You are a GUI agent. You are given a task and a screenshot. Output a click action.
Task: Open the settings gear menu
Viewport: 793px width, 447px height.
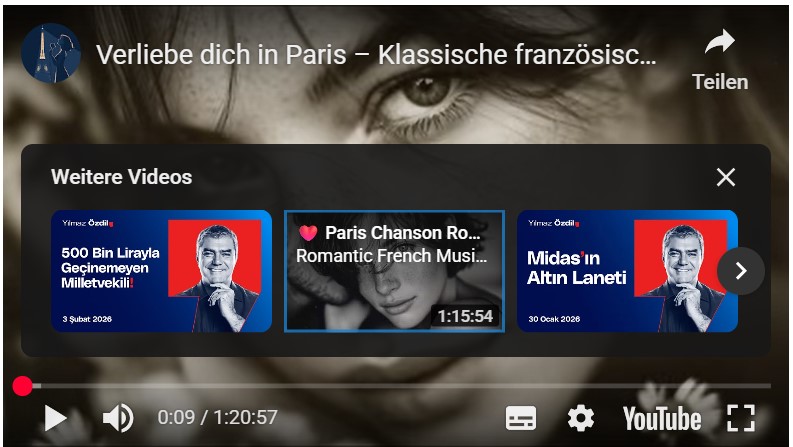pyautogui.click(x=581, y=418)
